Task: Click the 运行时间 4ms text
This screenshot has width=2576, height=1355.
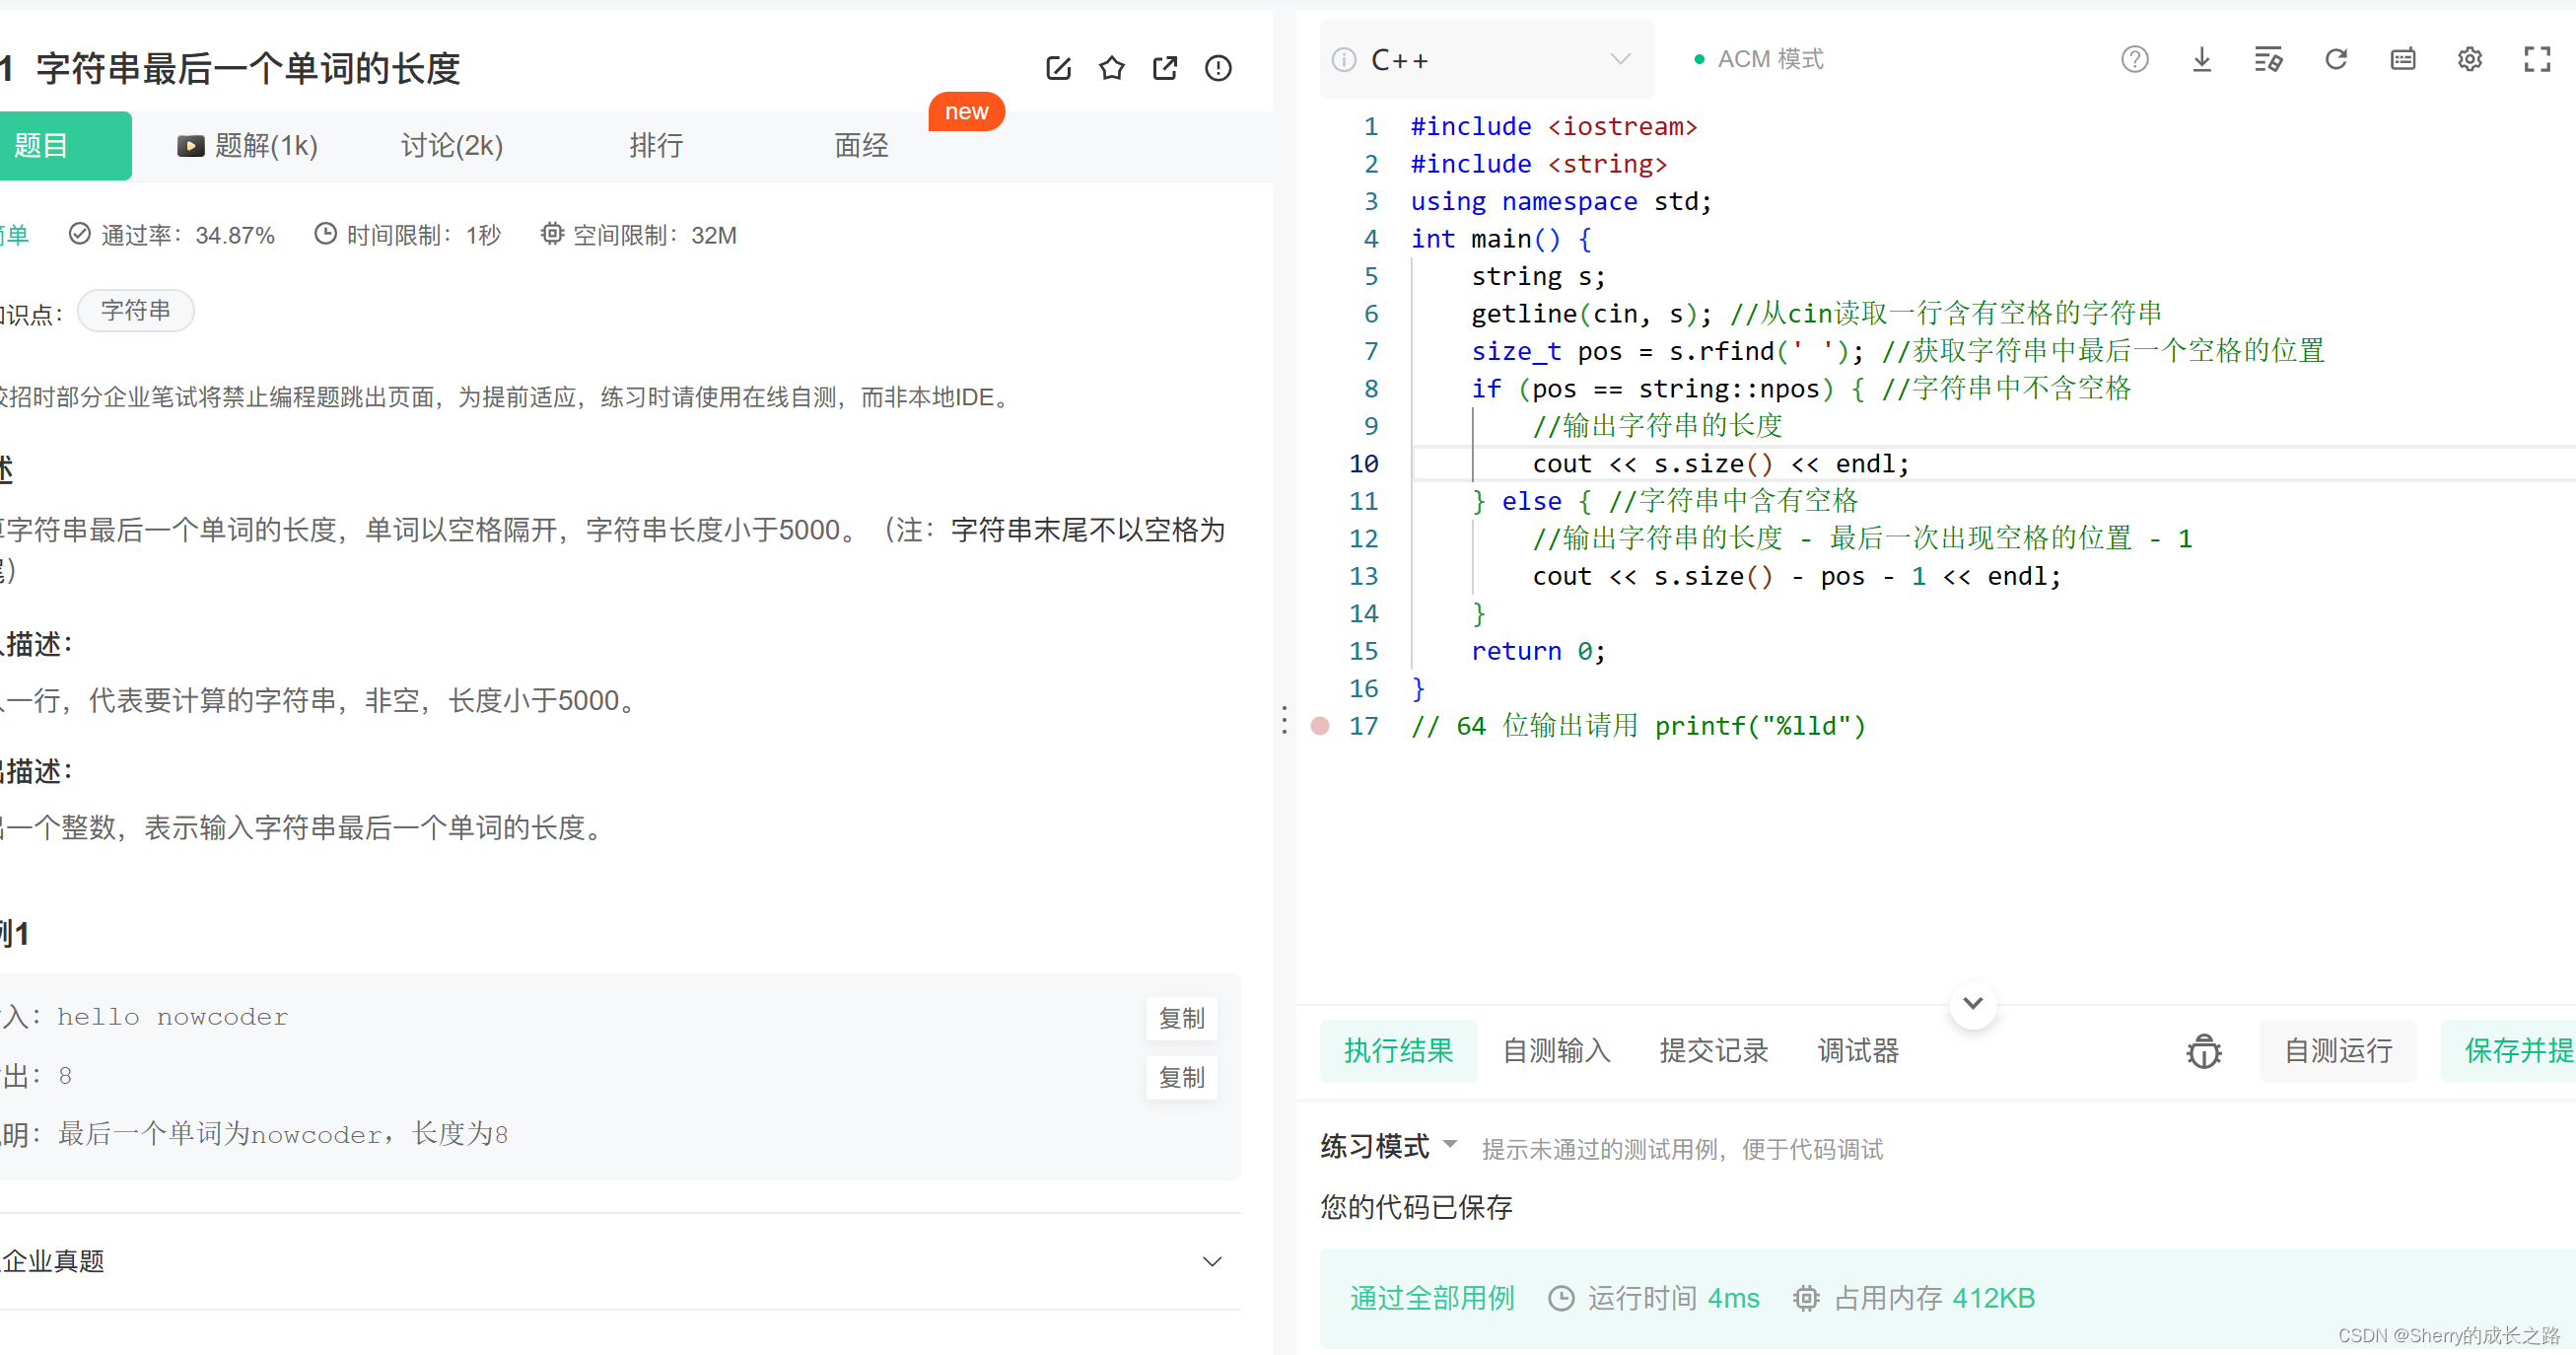Action: (x=1673, y=1298)
